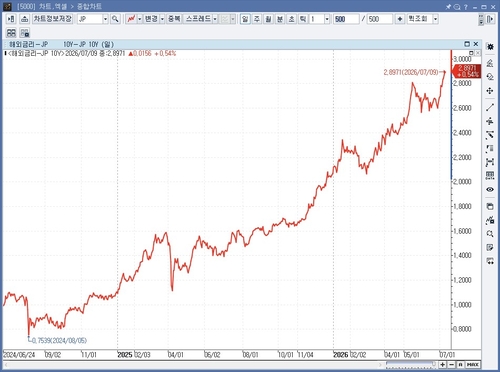Click the 차트정보저장 button
The height and width of the screenshot is (372, 500).
tap(52, 19)
